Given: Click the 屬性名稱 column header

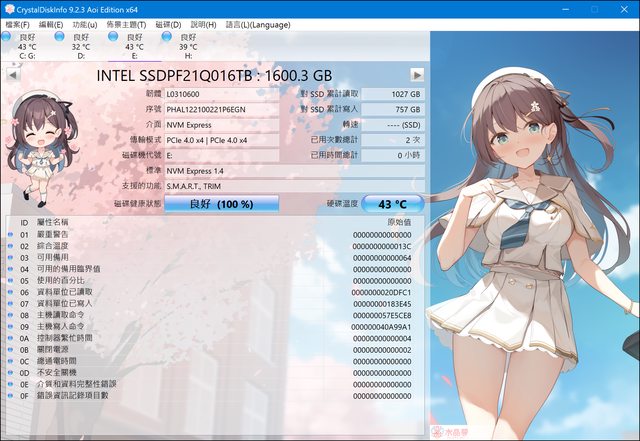Looking at the screenshot, I should pos(53,221).
